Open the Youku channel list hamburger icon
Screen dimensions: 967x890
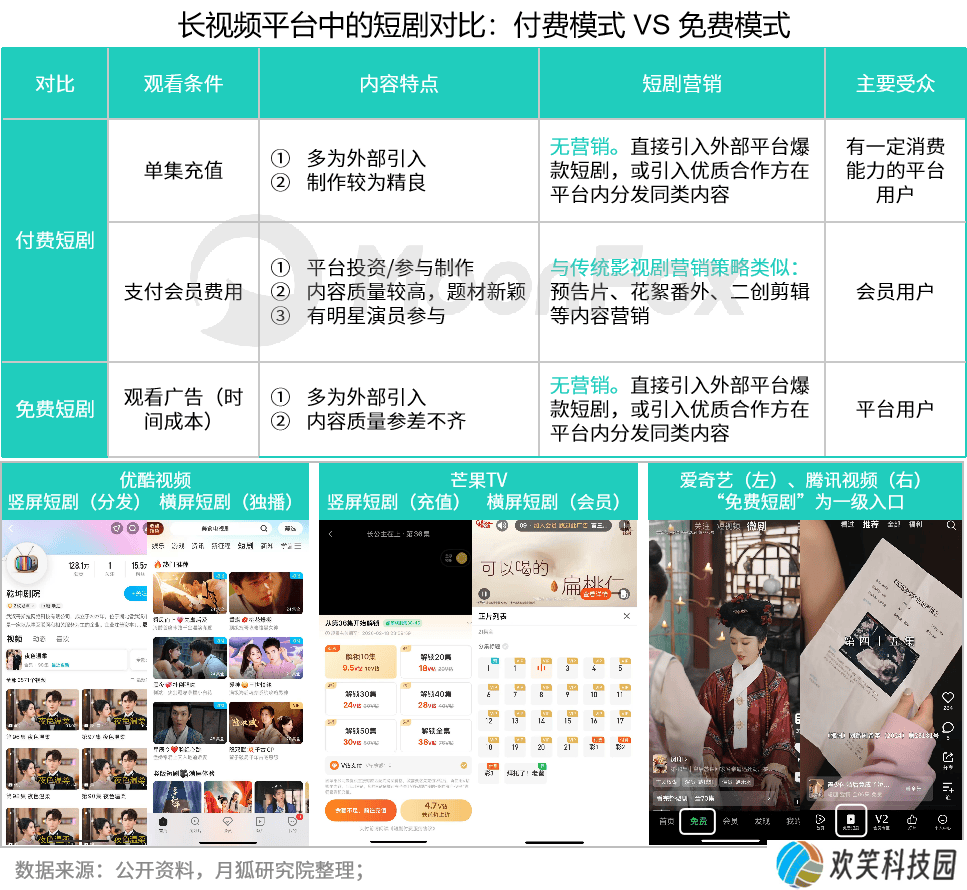pos(298,546)
